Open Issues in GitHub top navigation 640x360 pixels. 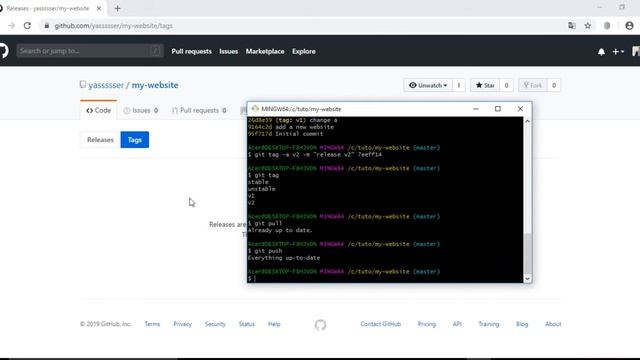coord(229,51)
